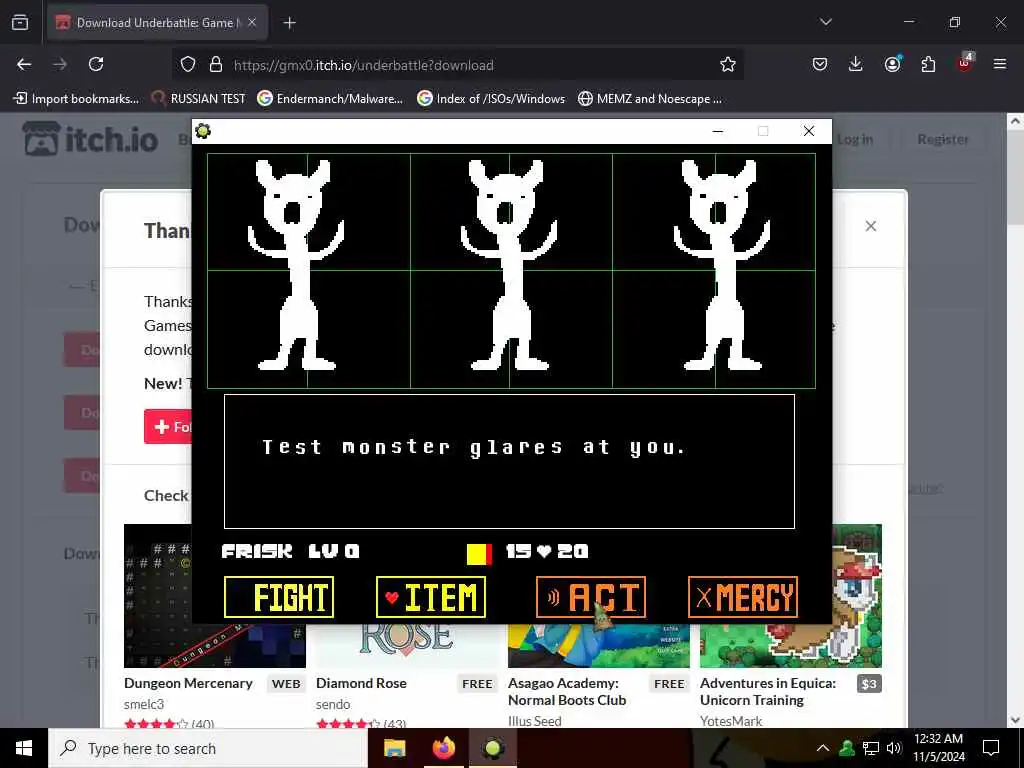Click the game window's flower icon
The height and width of the screenshot is (768, 1024).
coord(203,131)
